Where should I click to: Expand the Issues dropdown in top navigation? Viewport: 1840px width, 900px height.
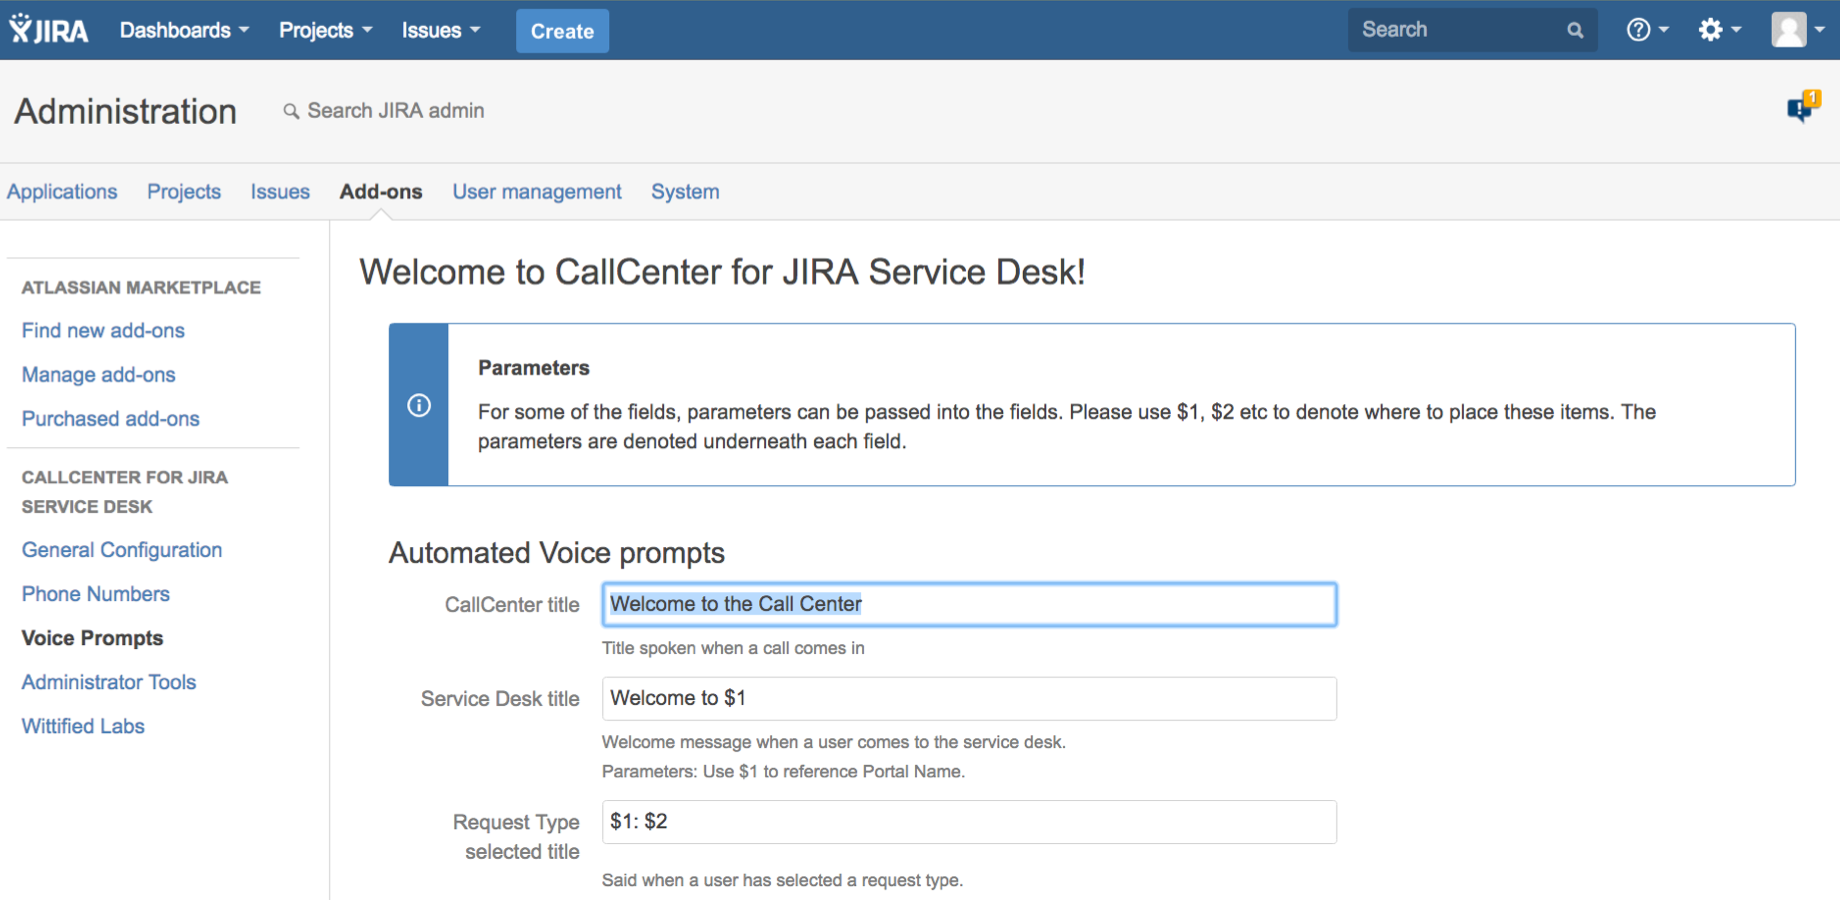[440, 30]
